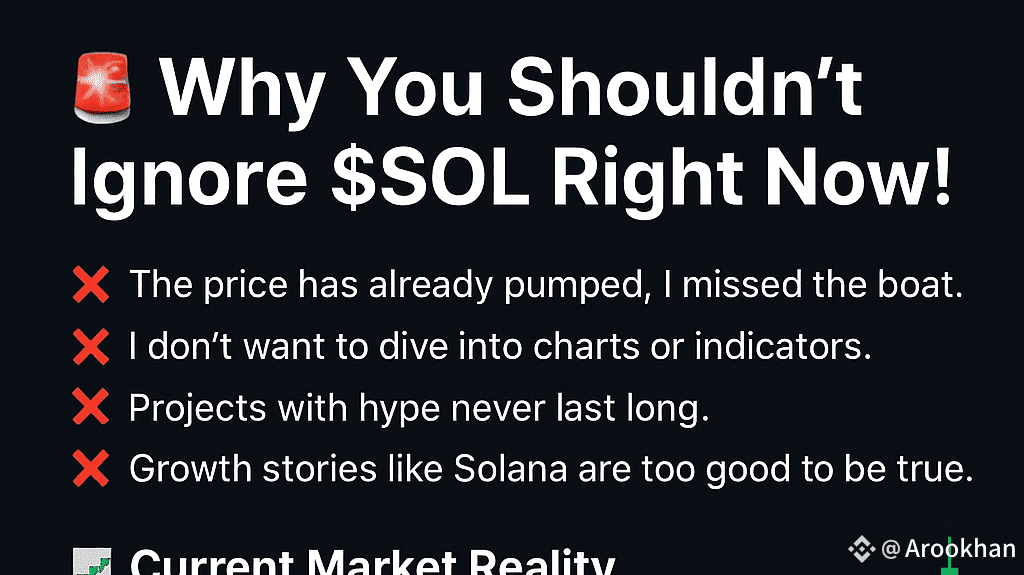Select the red X next to 'dive into charts'
Viewport: 1024px width, 575px height.
coord(91,346)
